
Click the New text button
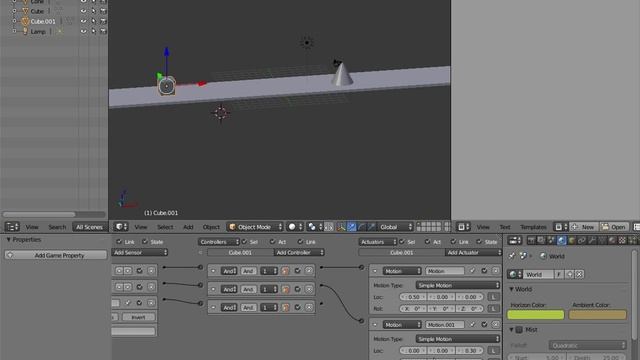tap(583, 227)
